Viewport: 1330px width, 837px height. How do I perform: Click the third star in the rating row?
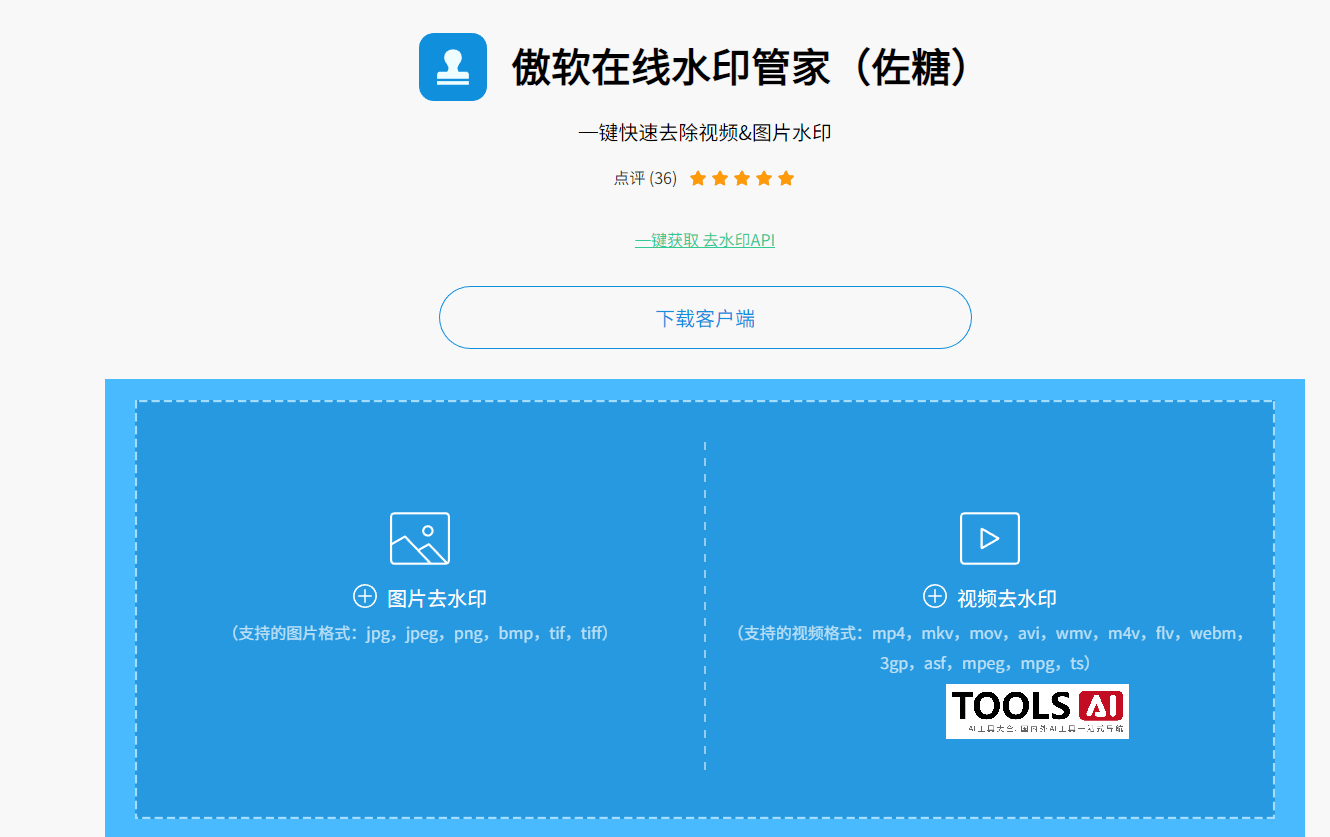click(742, 177)
